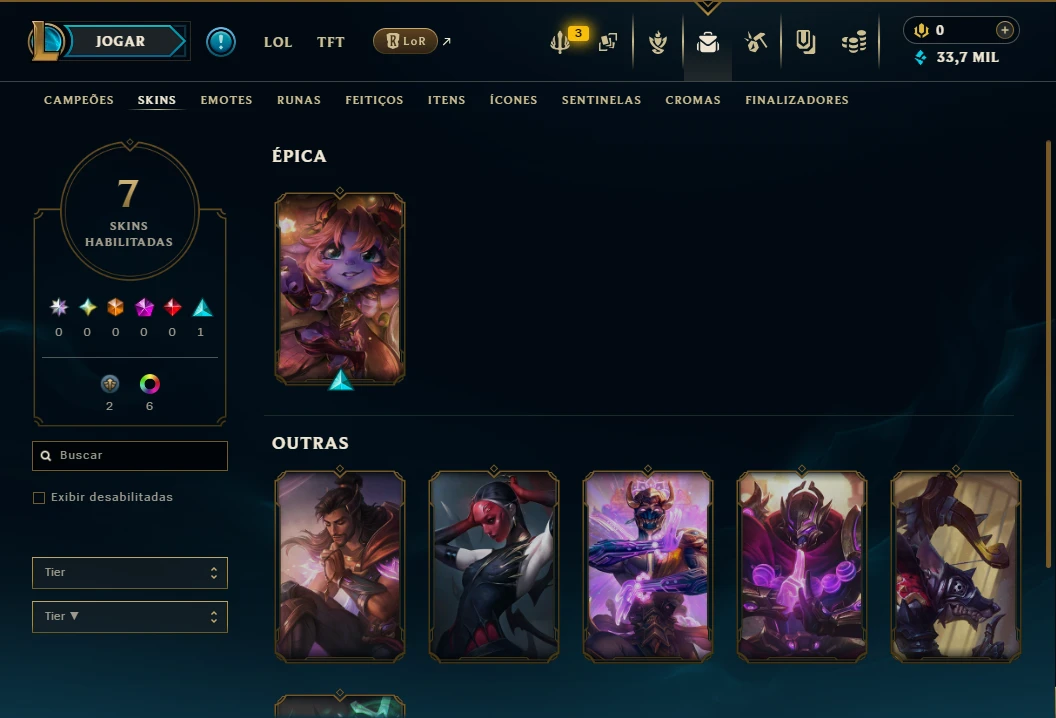The image size is (1056, 718).
Task: Open the Clash trophy icon with badge
Action: click(x=561, y=42)
